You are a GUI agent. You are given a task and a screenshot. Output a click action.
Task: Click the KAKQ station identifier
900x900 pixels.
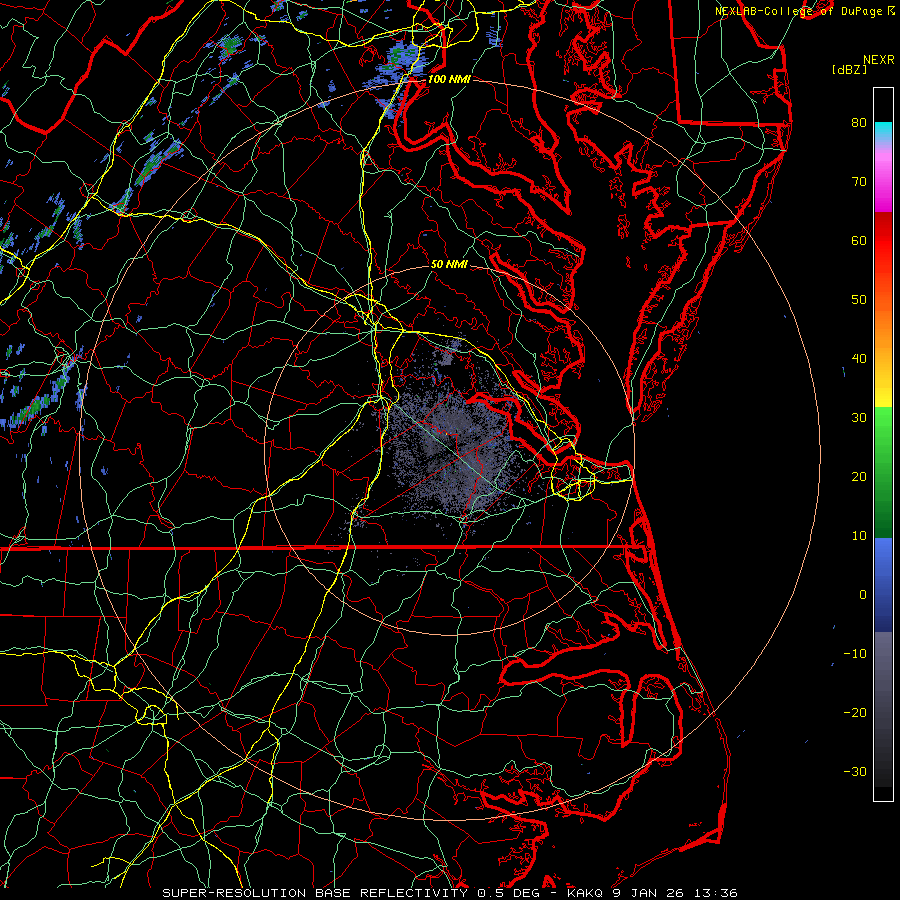(x=585, y=893)
